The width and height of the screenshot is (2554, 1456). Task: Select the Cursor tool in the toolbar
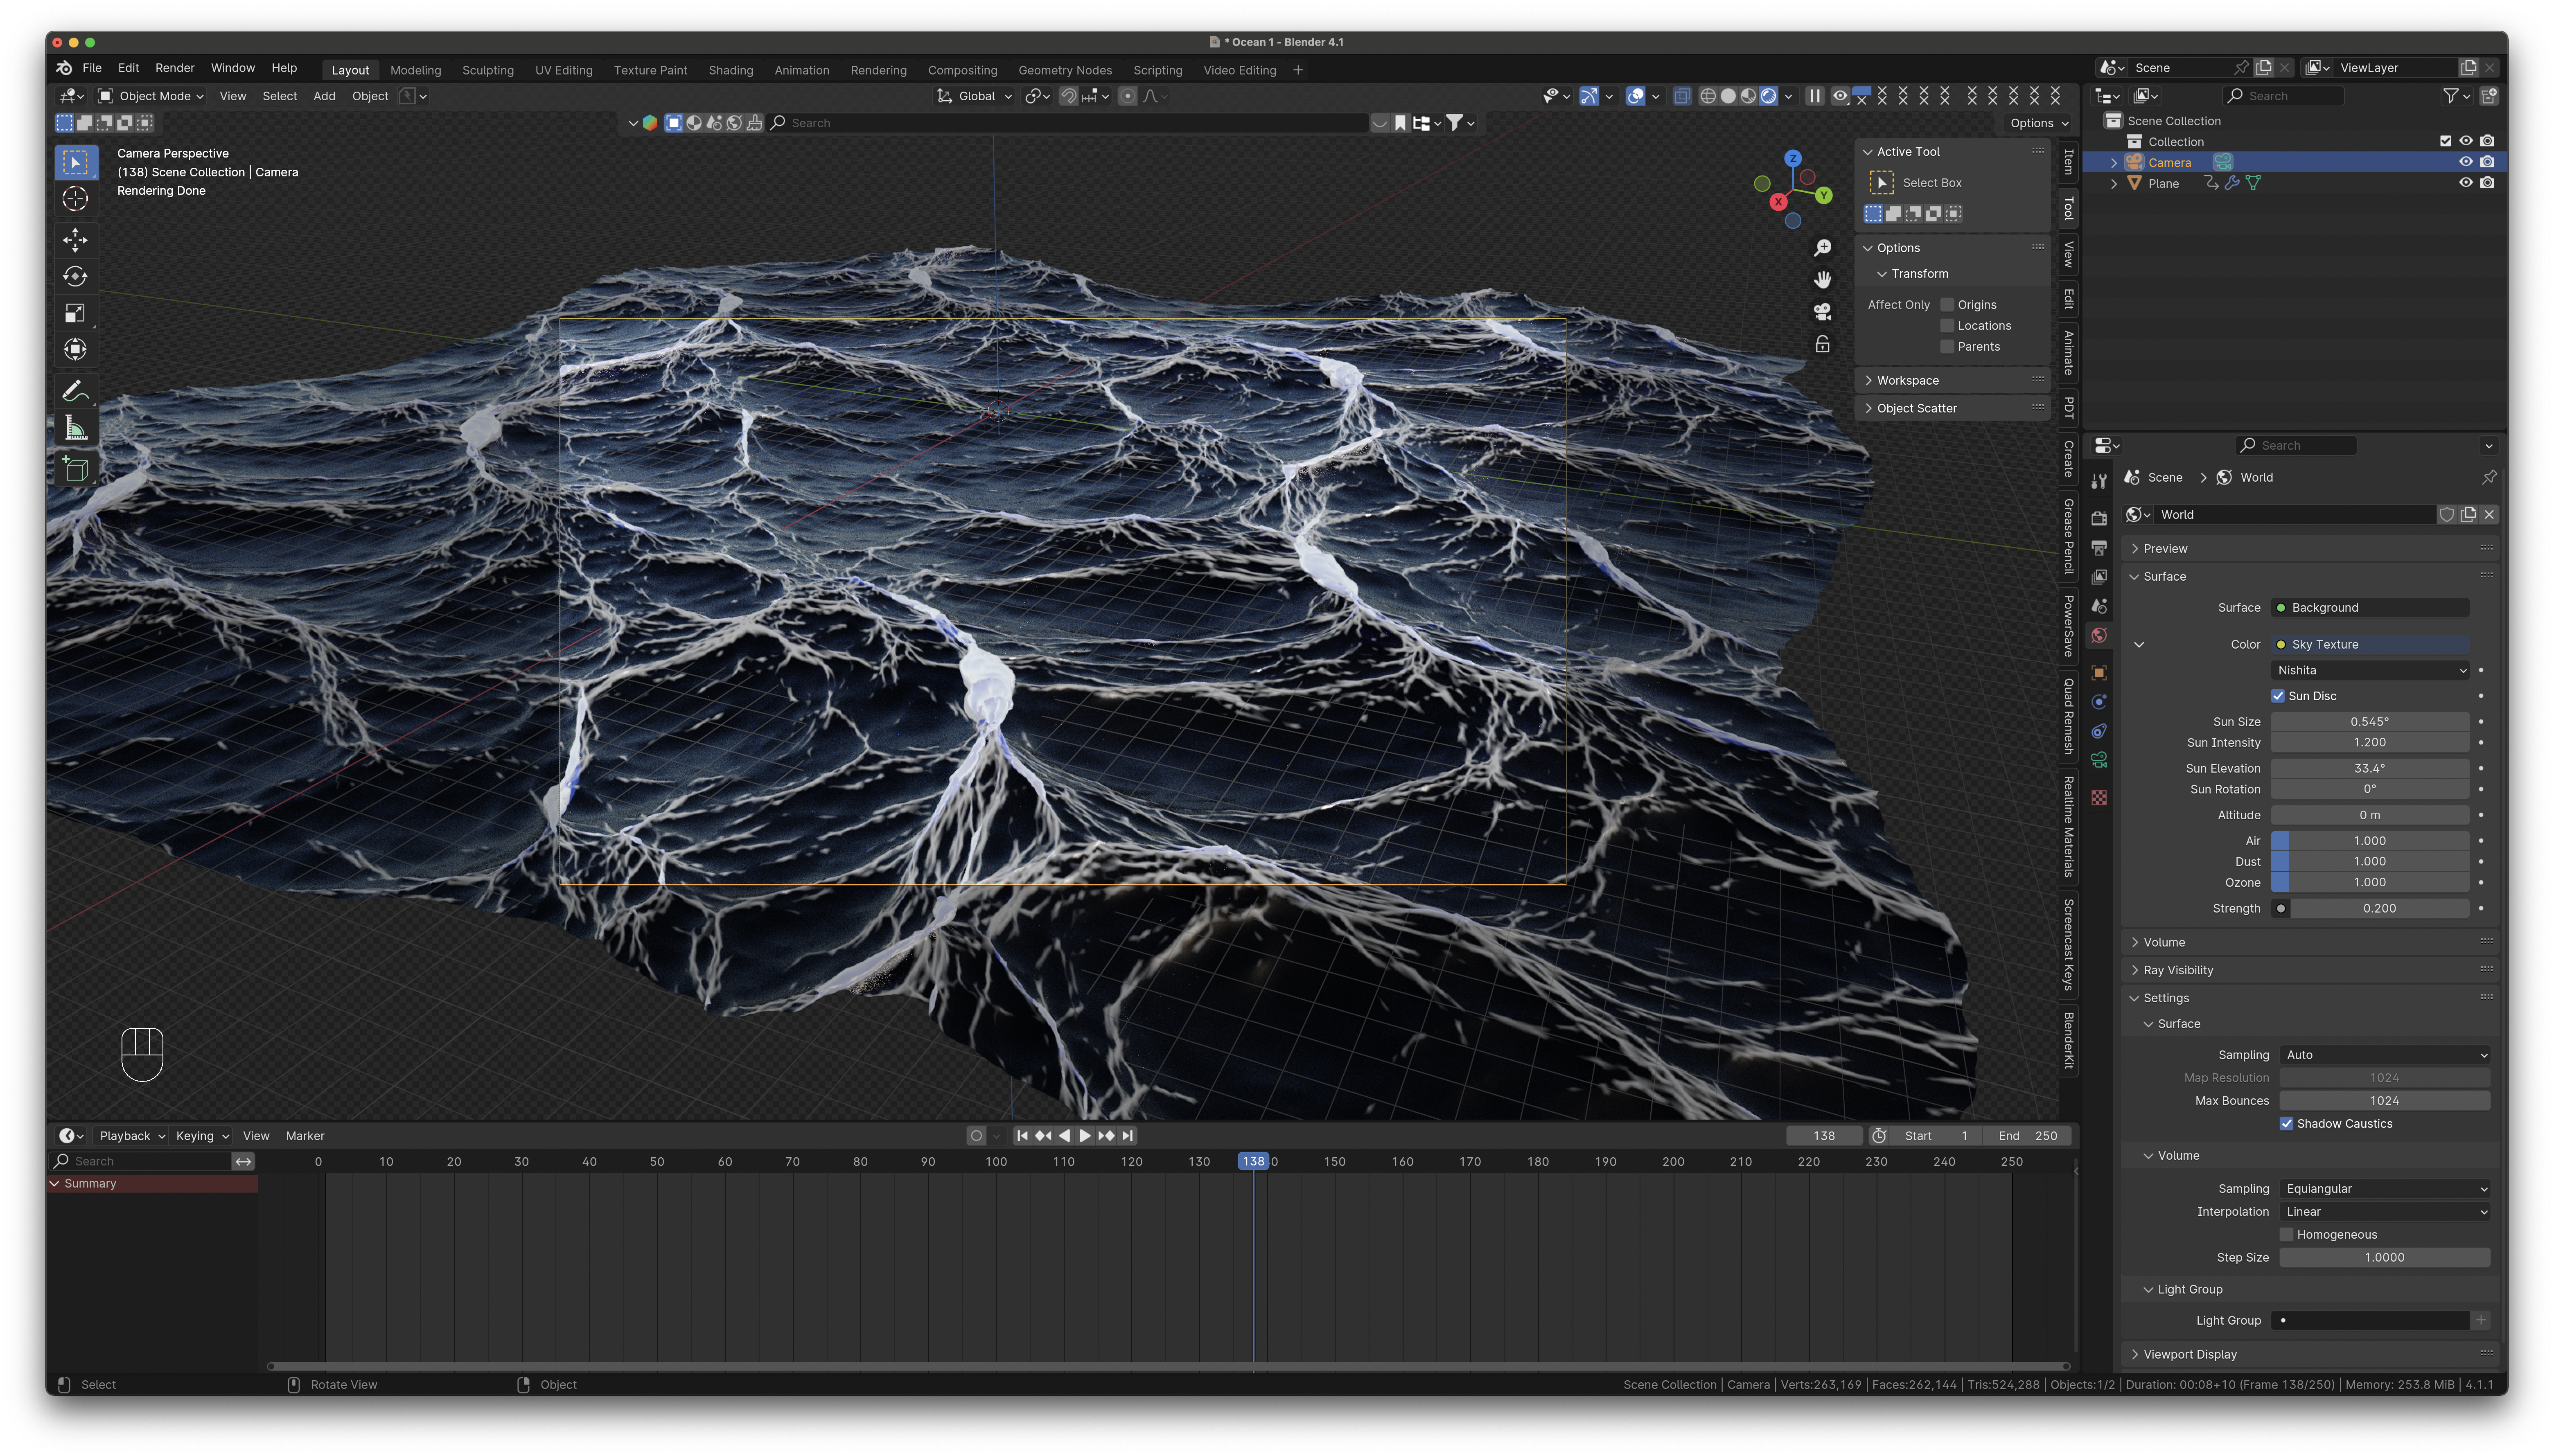click(x=75, y=199)
